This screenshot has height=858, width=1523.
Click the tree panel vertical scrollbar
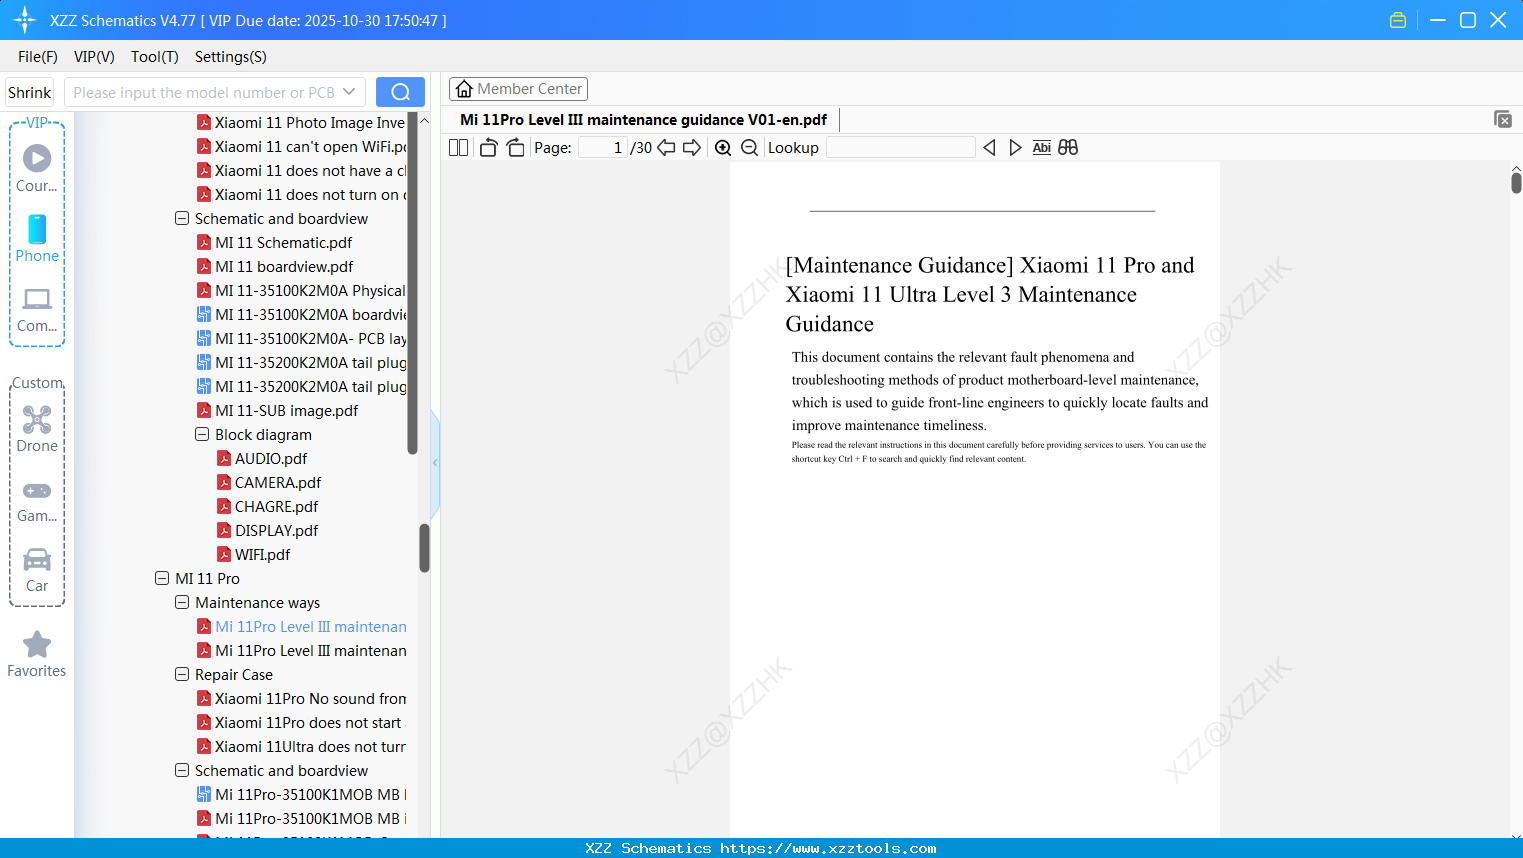pos(424,548)
